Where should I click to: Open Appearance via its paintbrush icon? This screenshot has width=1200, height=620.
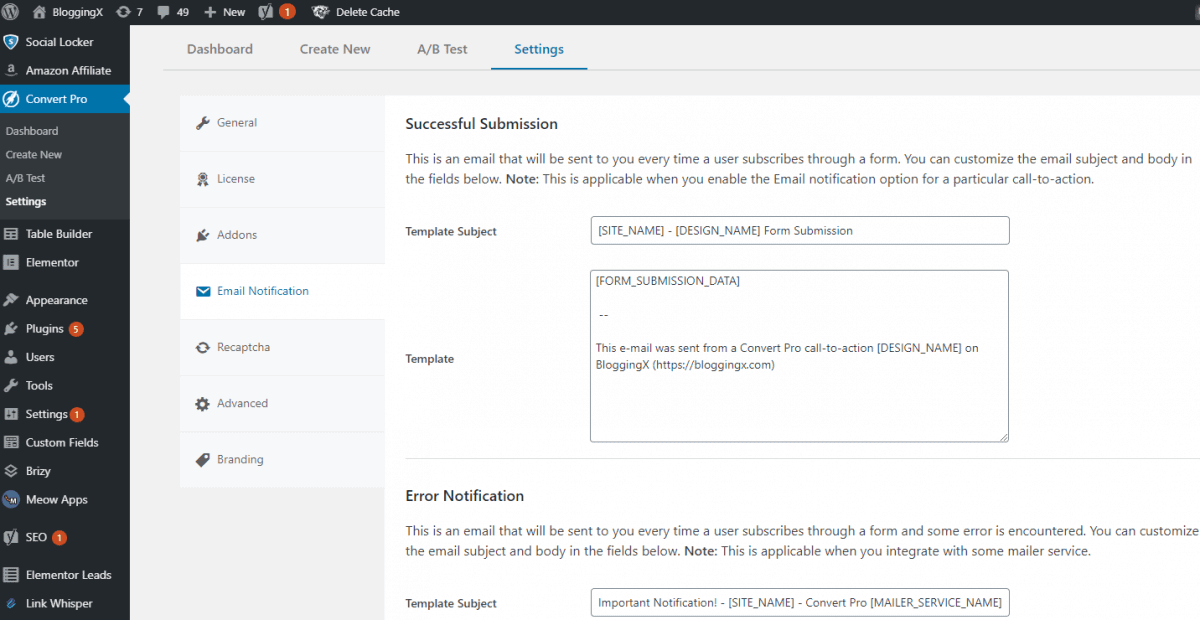11,300
